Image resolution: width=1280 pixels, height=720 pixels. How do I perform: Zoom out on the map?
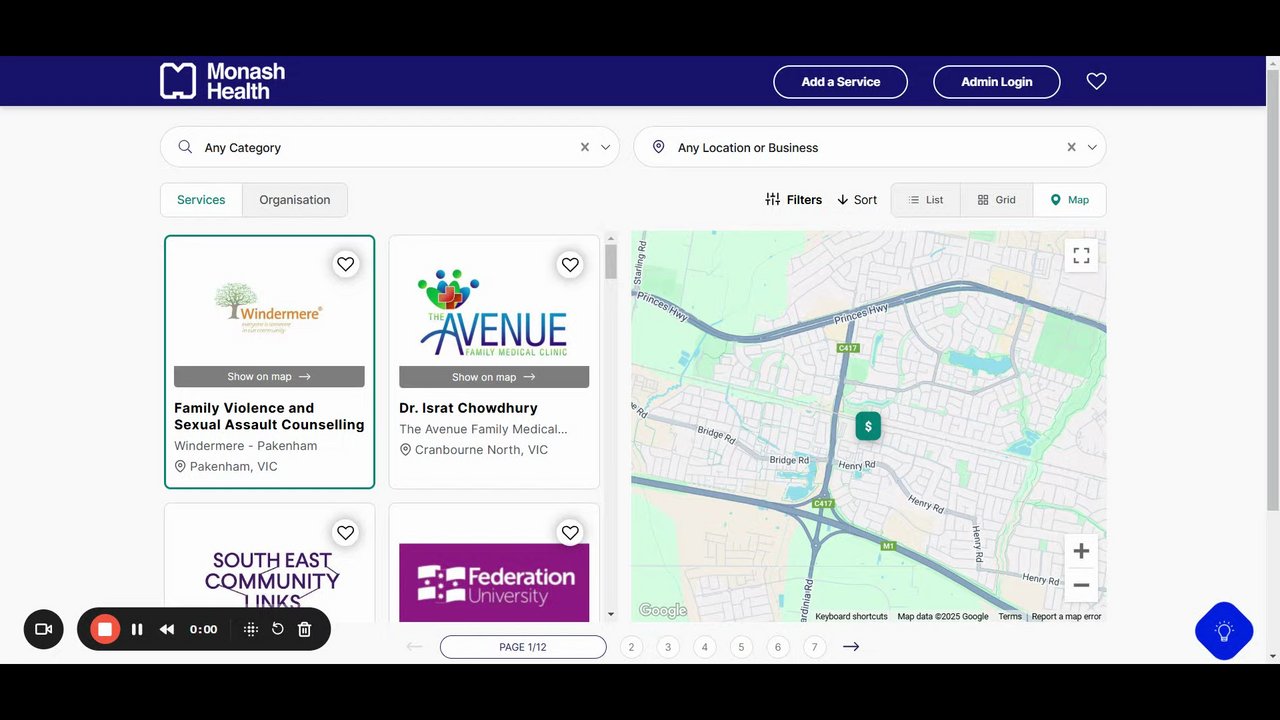pos(1081,585)
